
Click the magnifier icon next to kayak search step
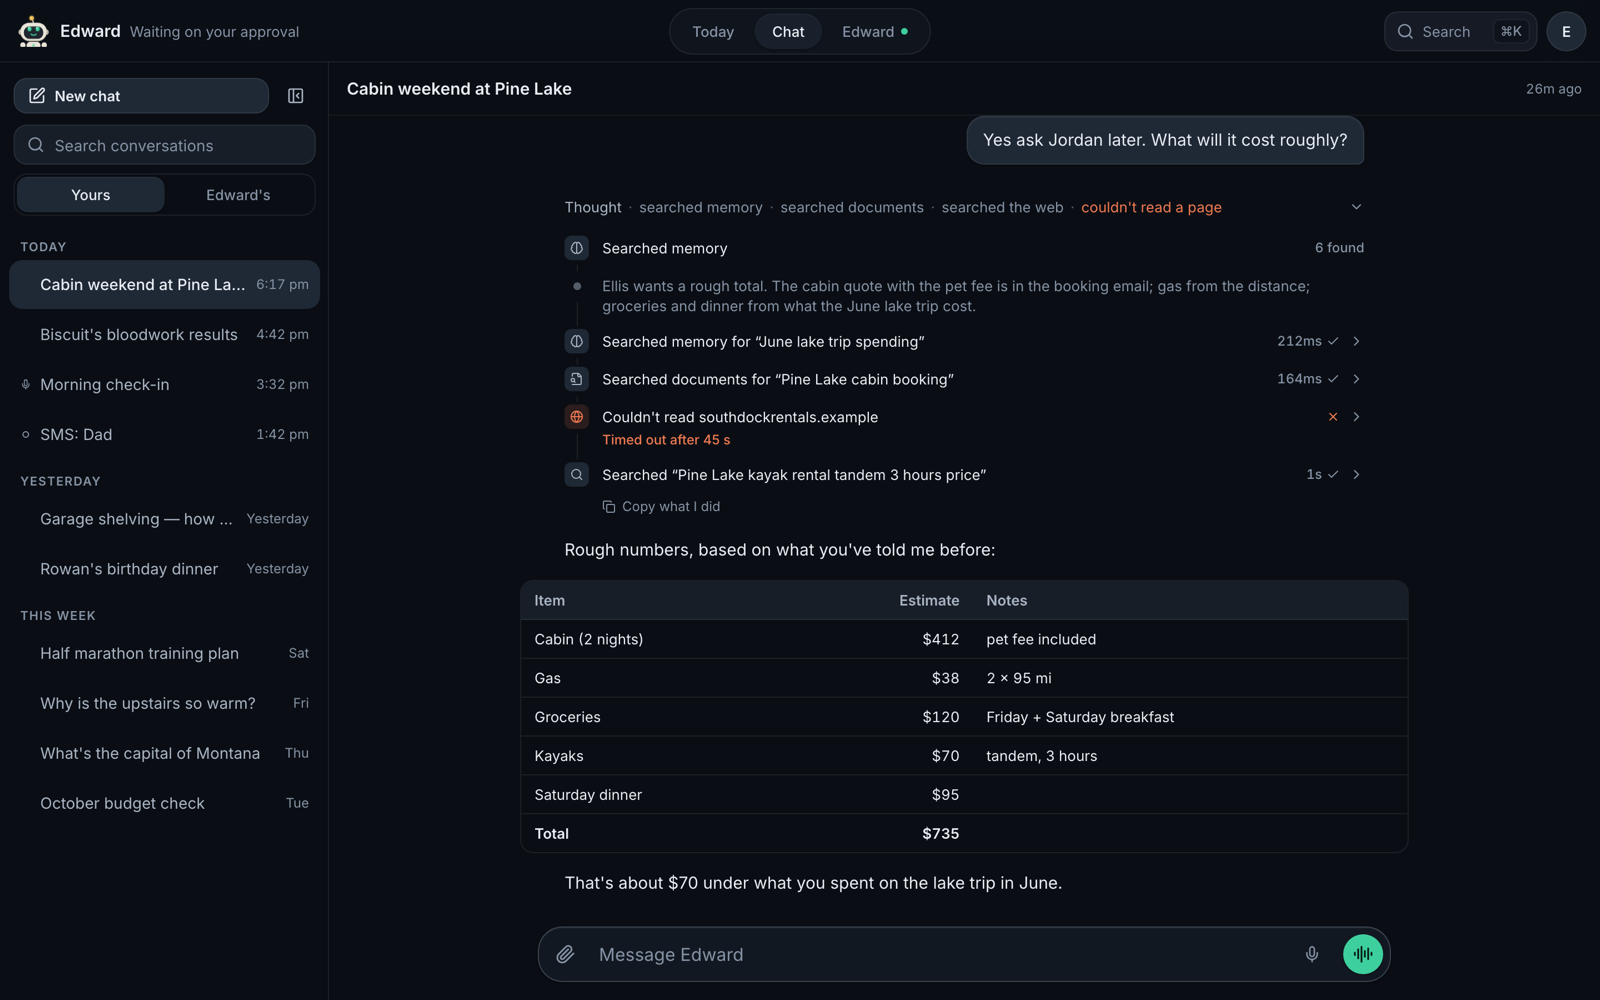pyautogui.click(x=576, y=475)
